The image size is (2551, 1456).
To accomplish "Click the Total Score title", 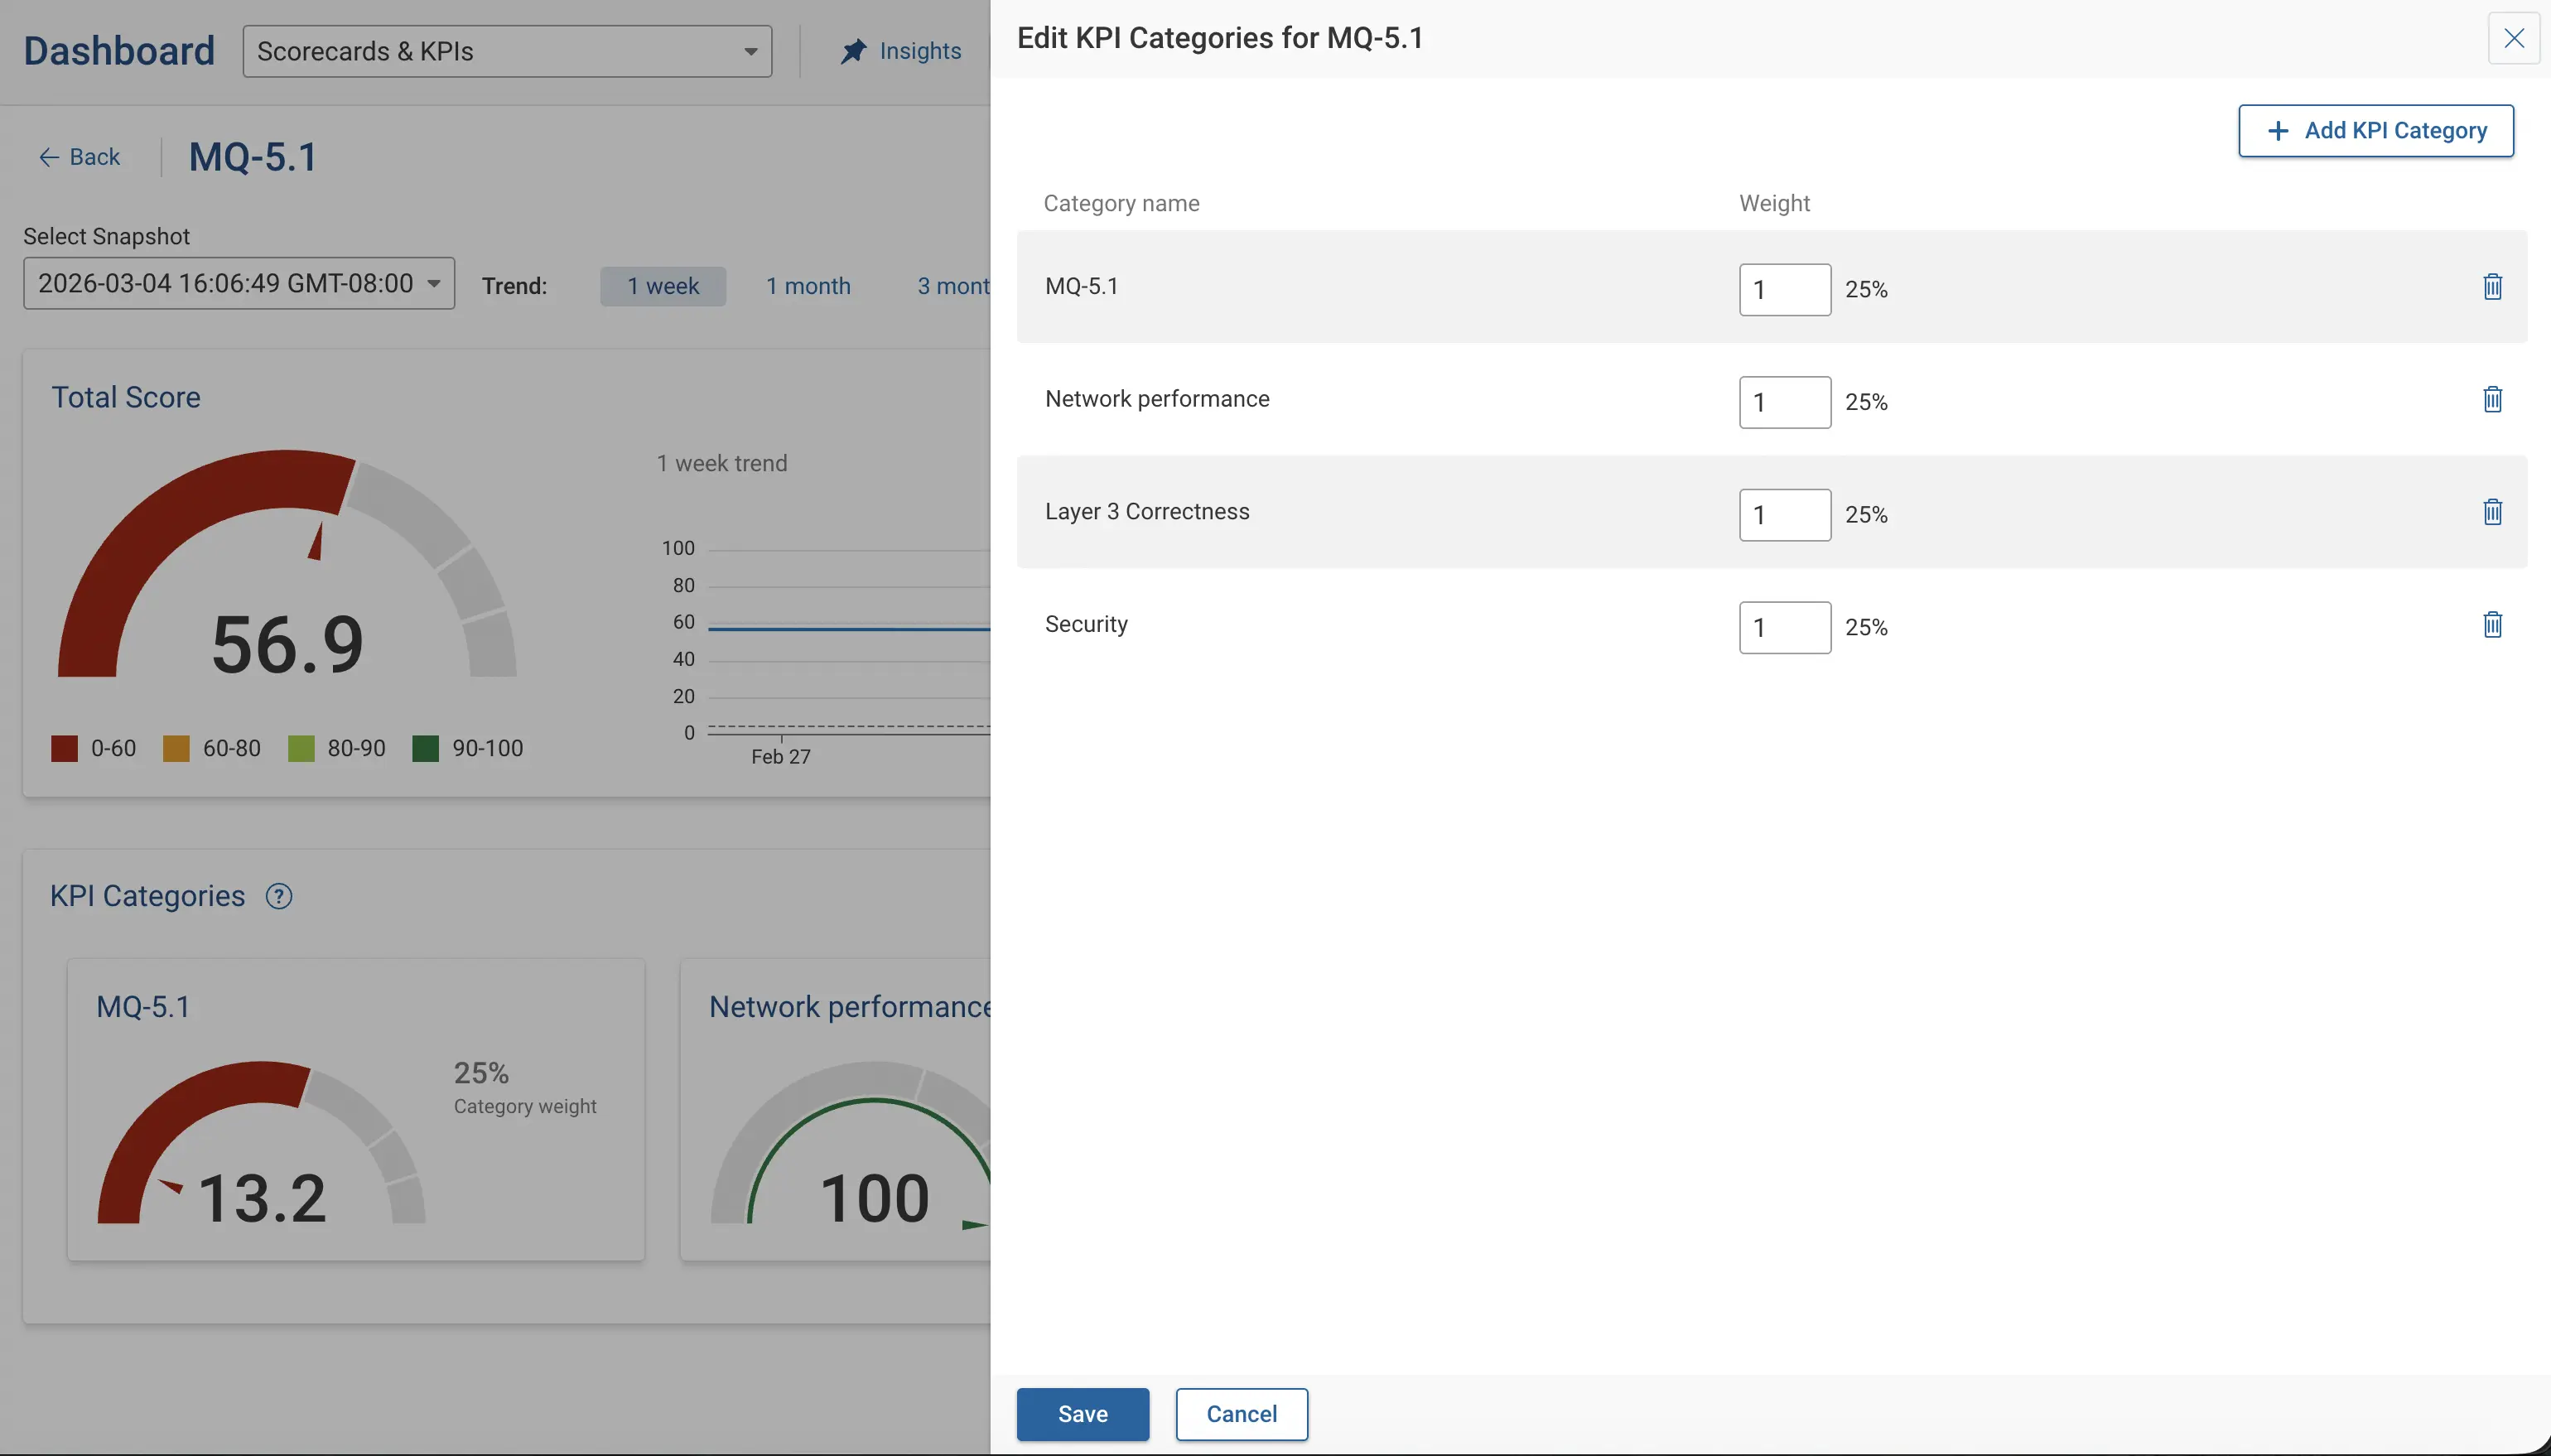I will [x=126, y=397].
